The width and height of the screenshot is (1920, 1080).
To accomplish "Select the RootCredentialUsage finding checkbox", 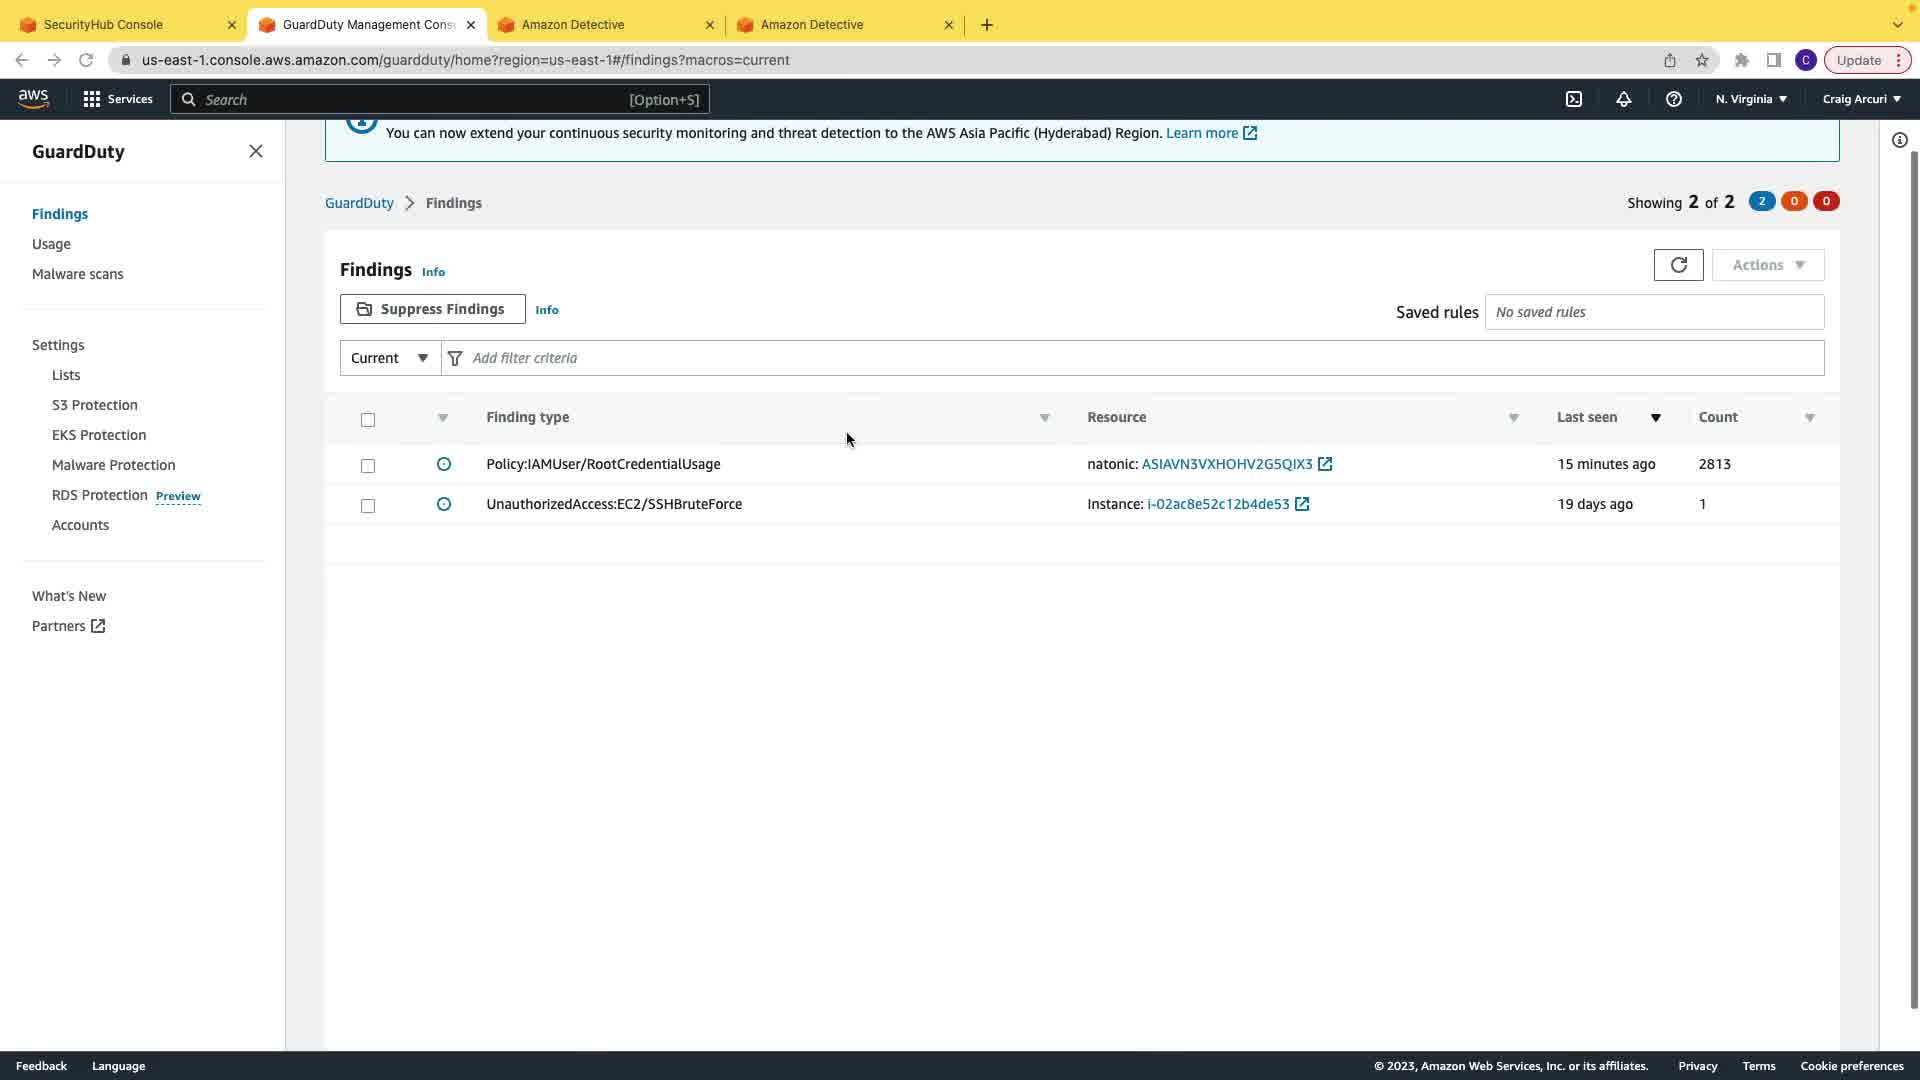I will [368, 465].
